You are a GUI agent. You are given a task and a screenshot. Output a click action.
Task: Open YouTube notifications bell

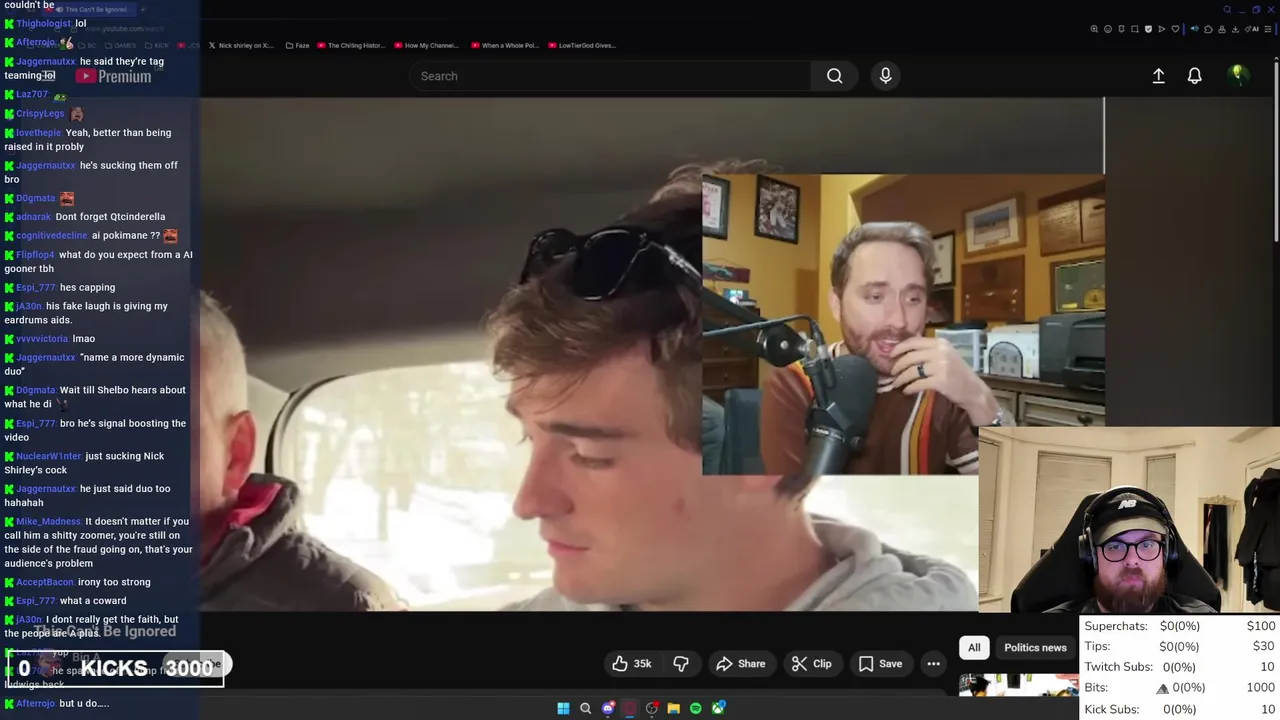pyautogui.click(x=1194, y=76)
